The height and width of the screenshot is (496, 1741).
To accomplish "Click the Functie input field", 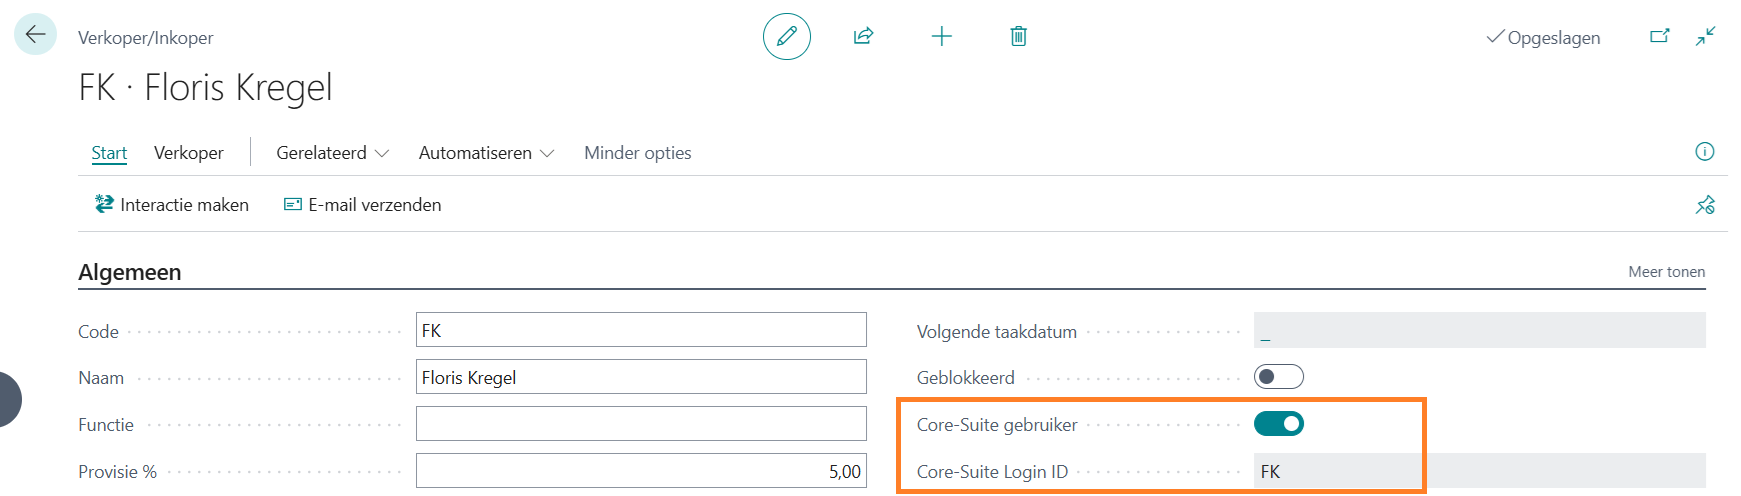I will [x=641, y=424].
